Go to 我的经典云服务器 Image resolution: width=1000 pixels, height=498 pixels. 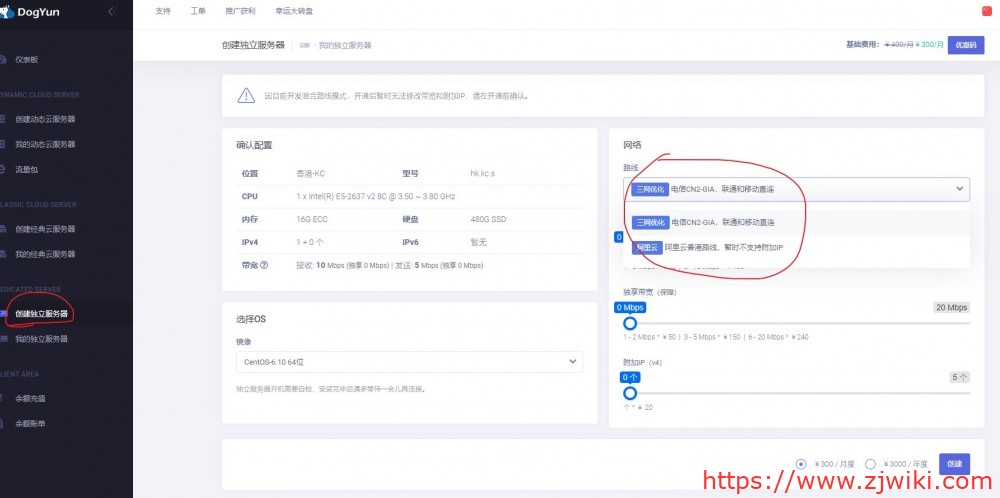coord(45,254)
